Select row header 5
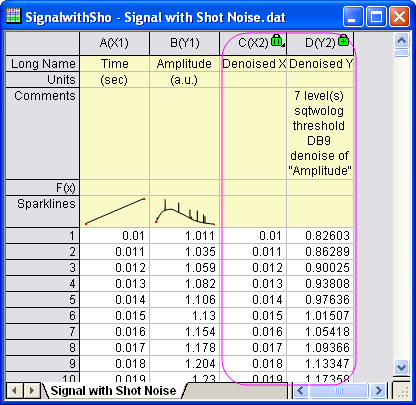This screenshot has width=416, height=405. [43, 300]
